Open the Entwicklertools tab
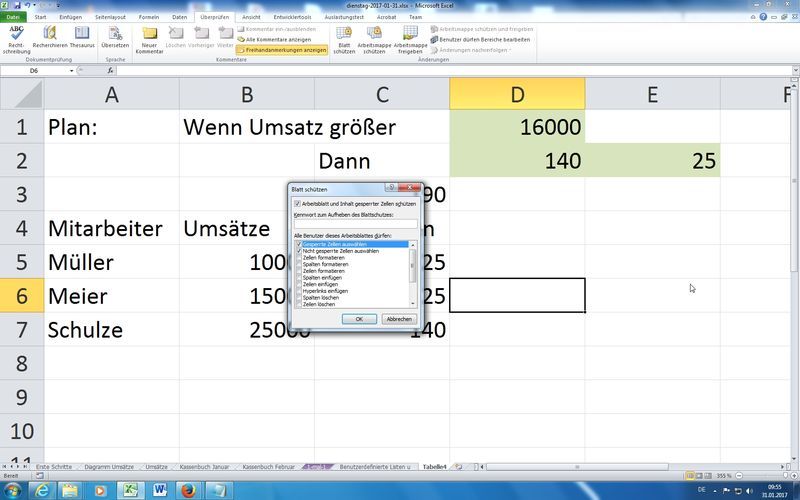The height and width of the screenshot is (500, 800). (x=292, y=17)
